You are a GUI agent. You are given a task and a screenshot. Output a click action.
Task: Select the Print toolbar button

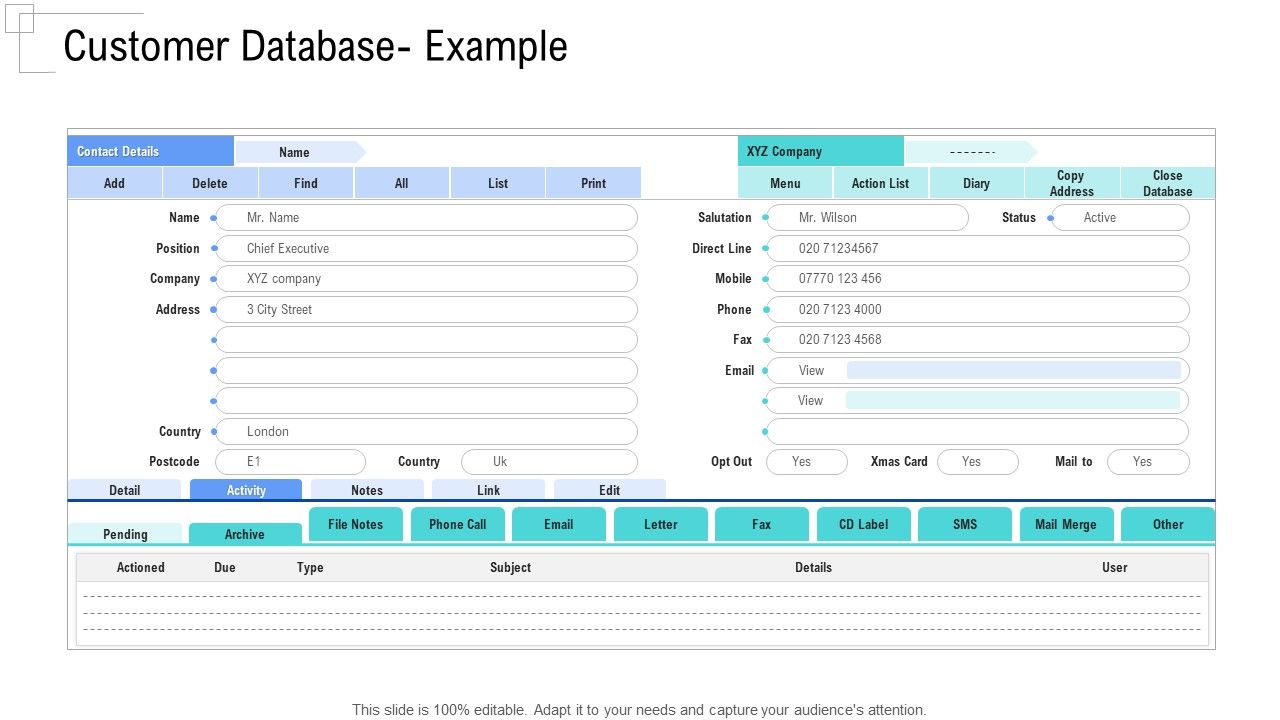pyautogui.click(x=593, y=183)
